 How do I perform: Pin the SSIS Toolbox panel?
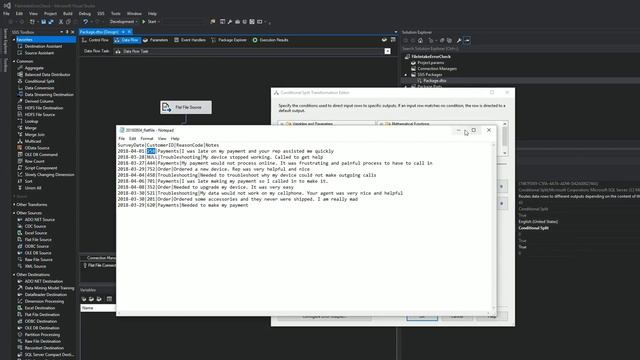67,32
